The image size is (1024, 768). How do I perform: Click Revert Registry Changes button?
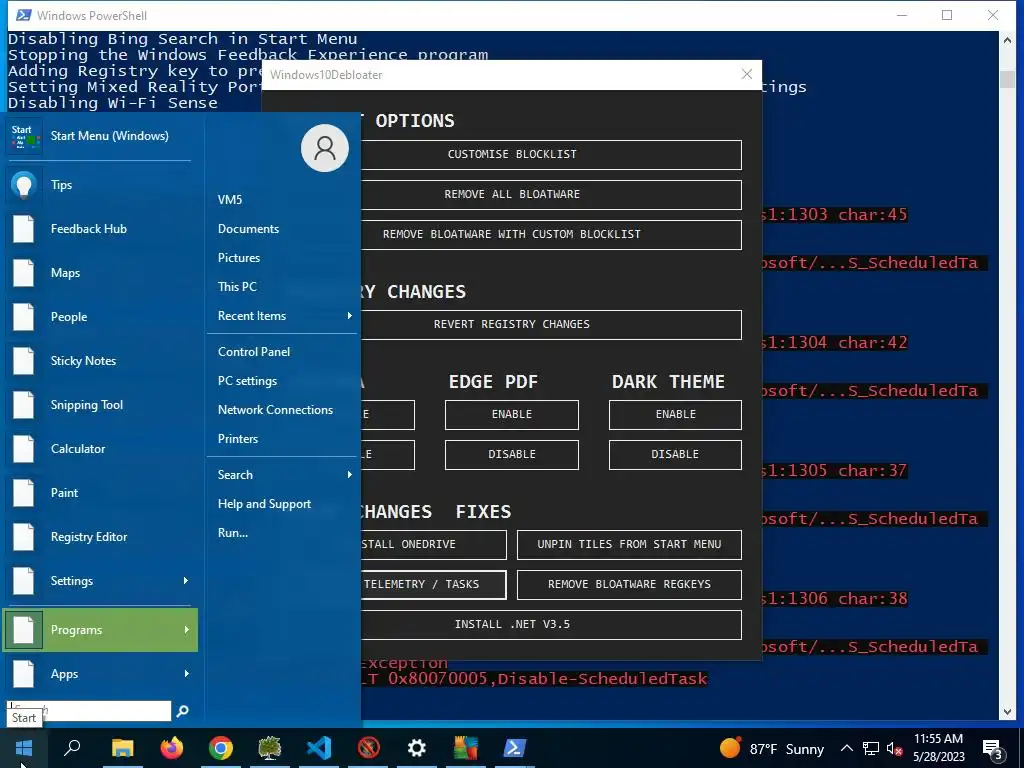[551, 325]
